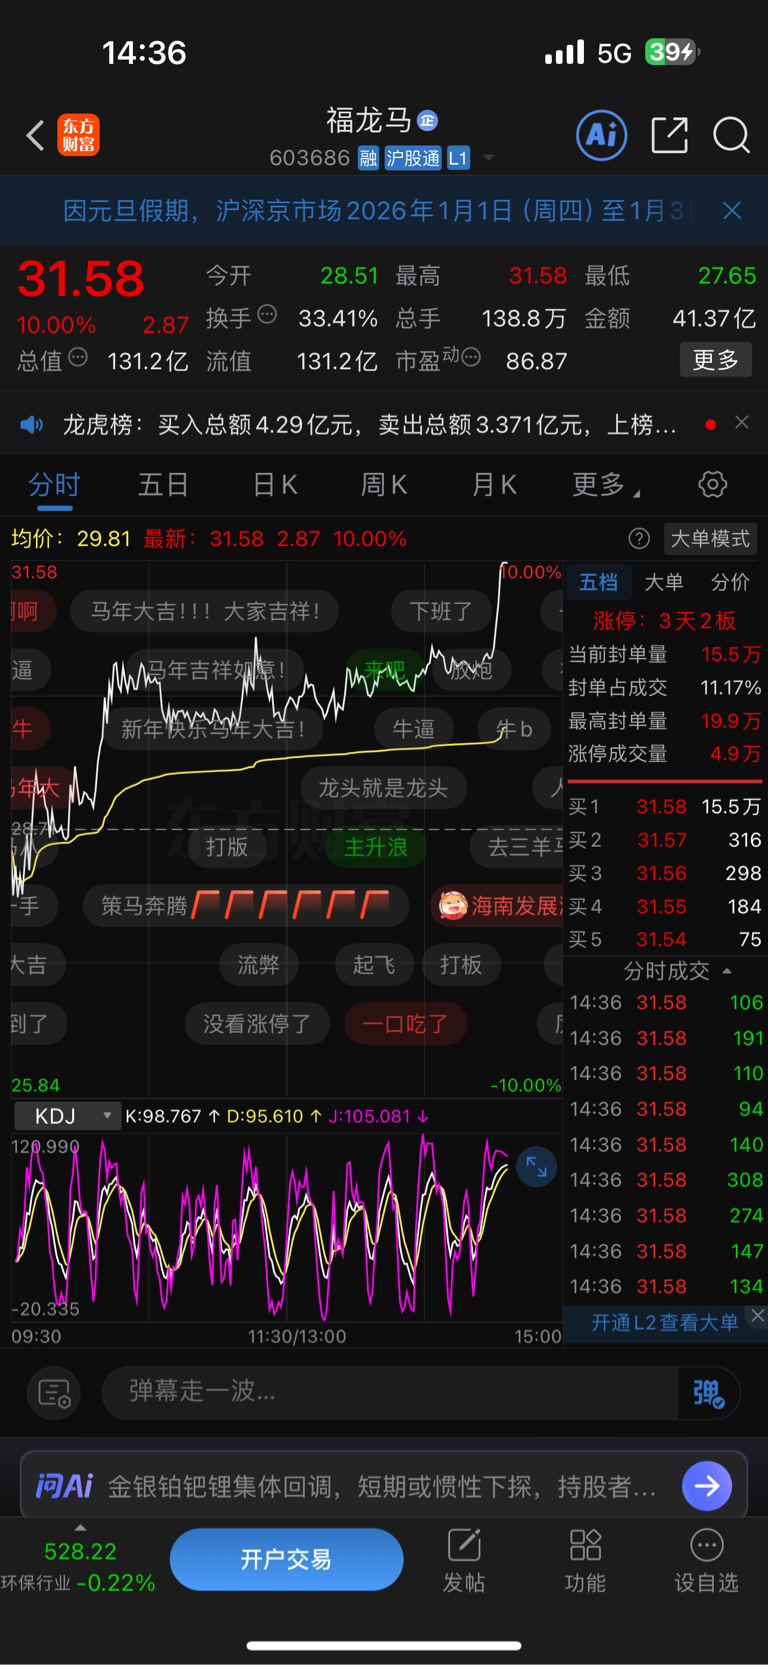Expand stock switcher arrow after L1
The width and height of the screenshot is (768, 1665).
tap(488, 158)
